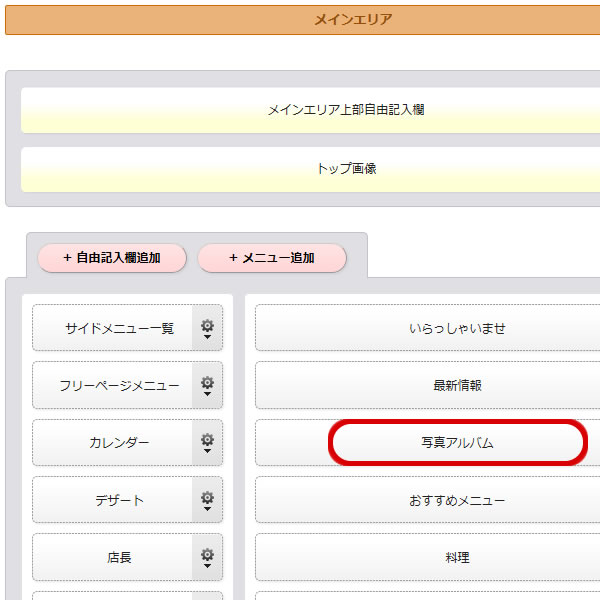
Task: Open gear settings for サイドメニュー一覧
Action: tap(207, 328)
